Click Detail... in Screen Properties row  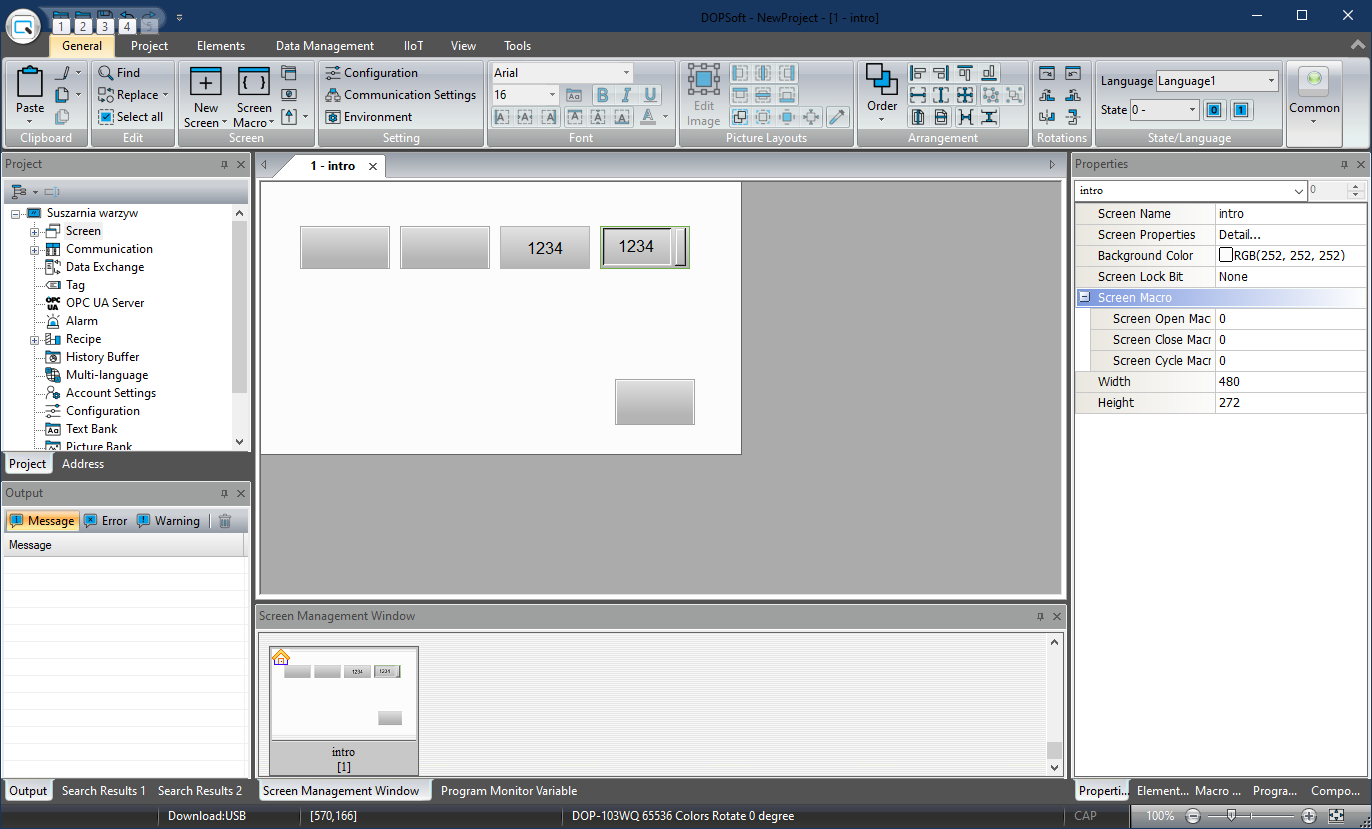(x=1239, y=235)
